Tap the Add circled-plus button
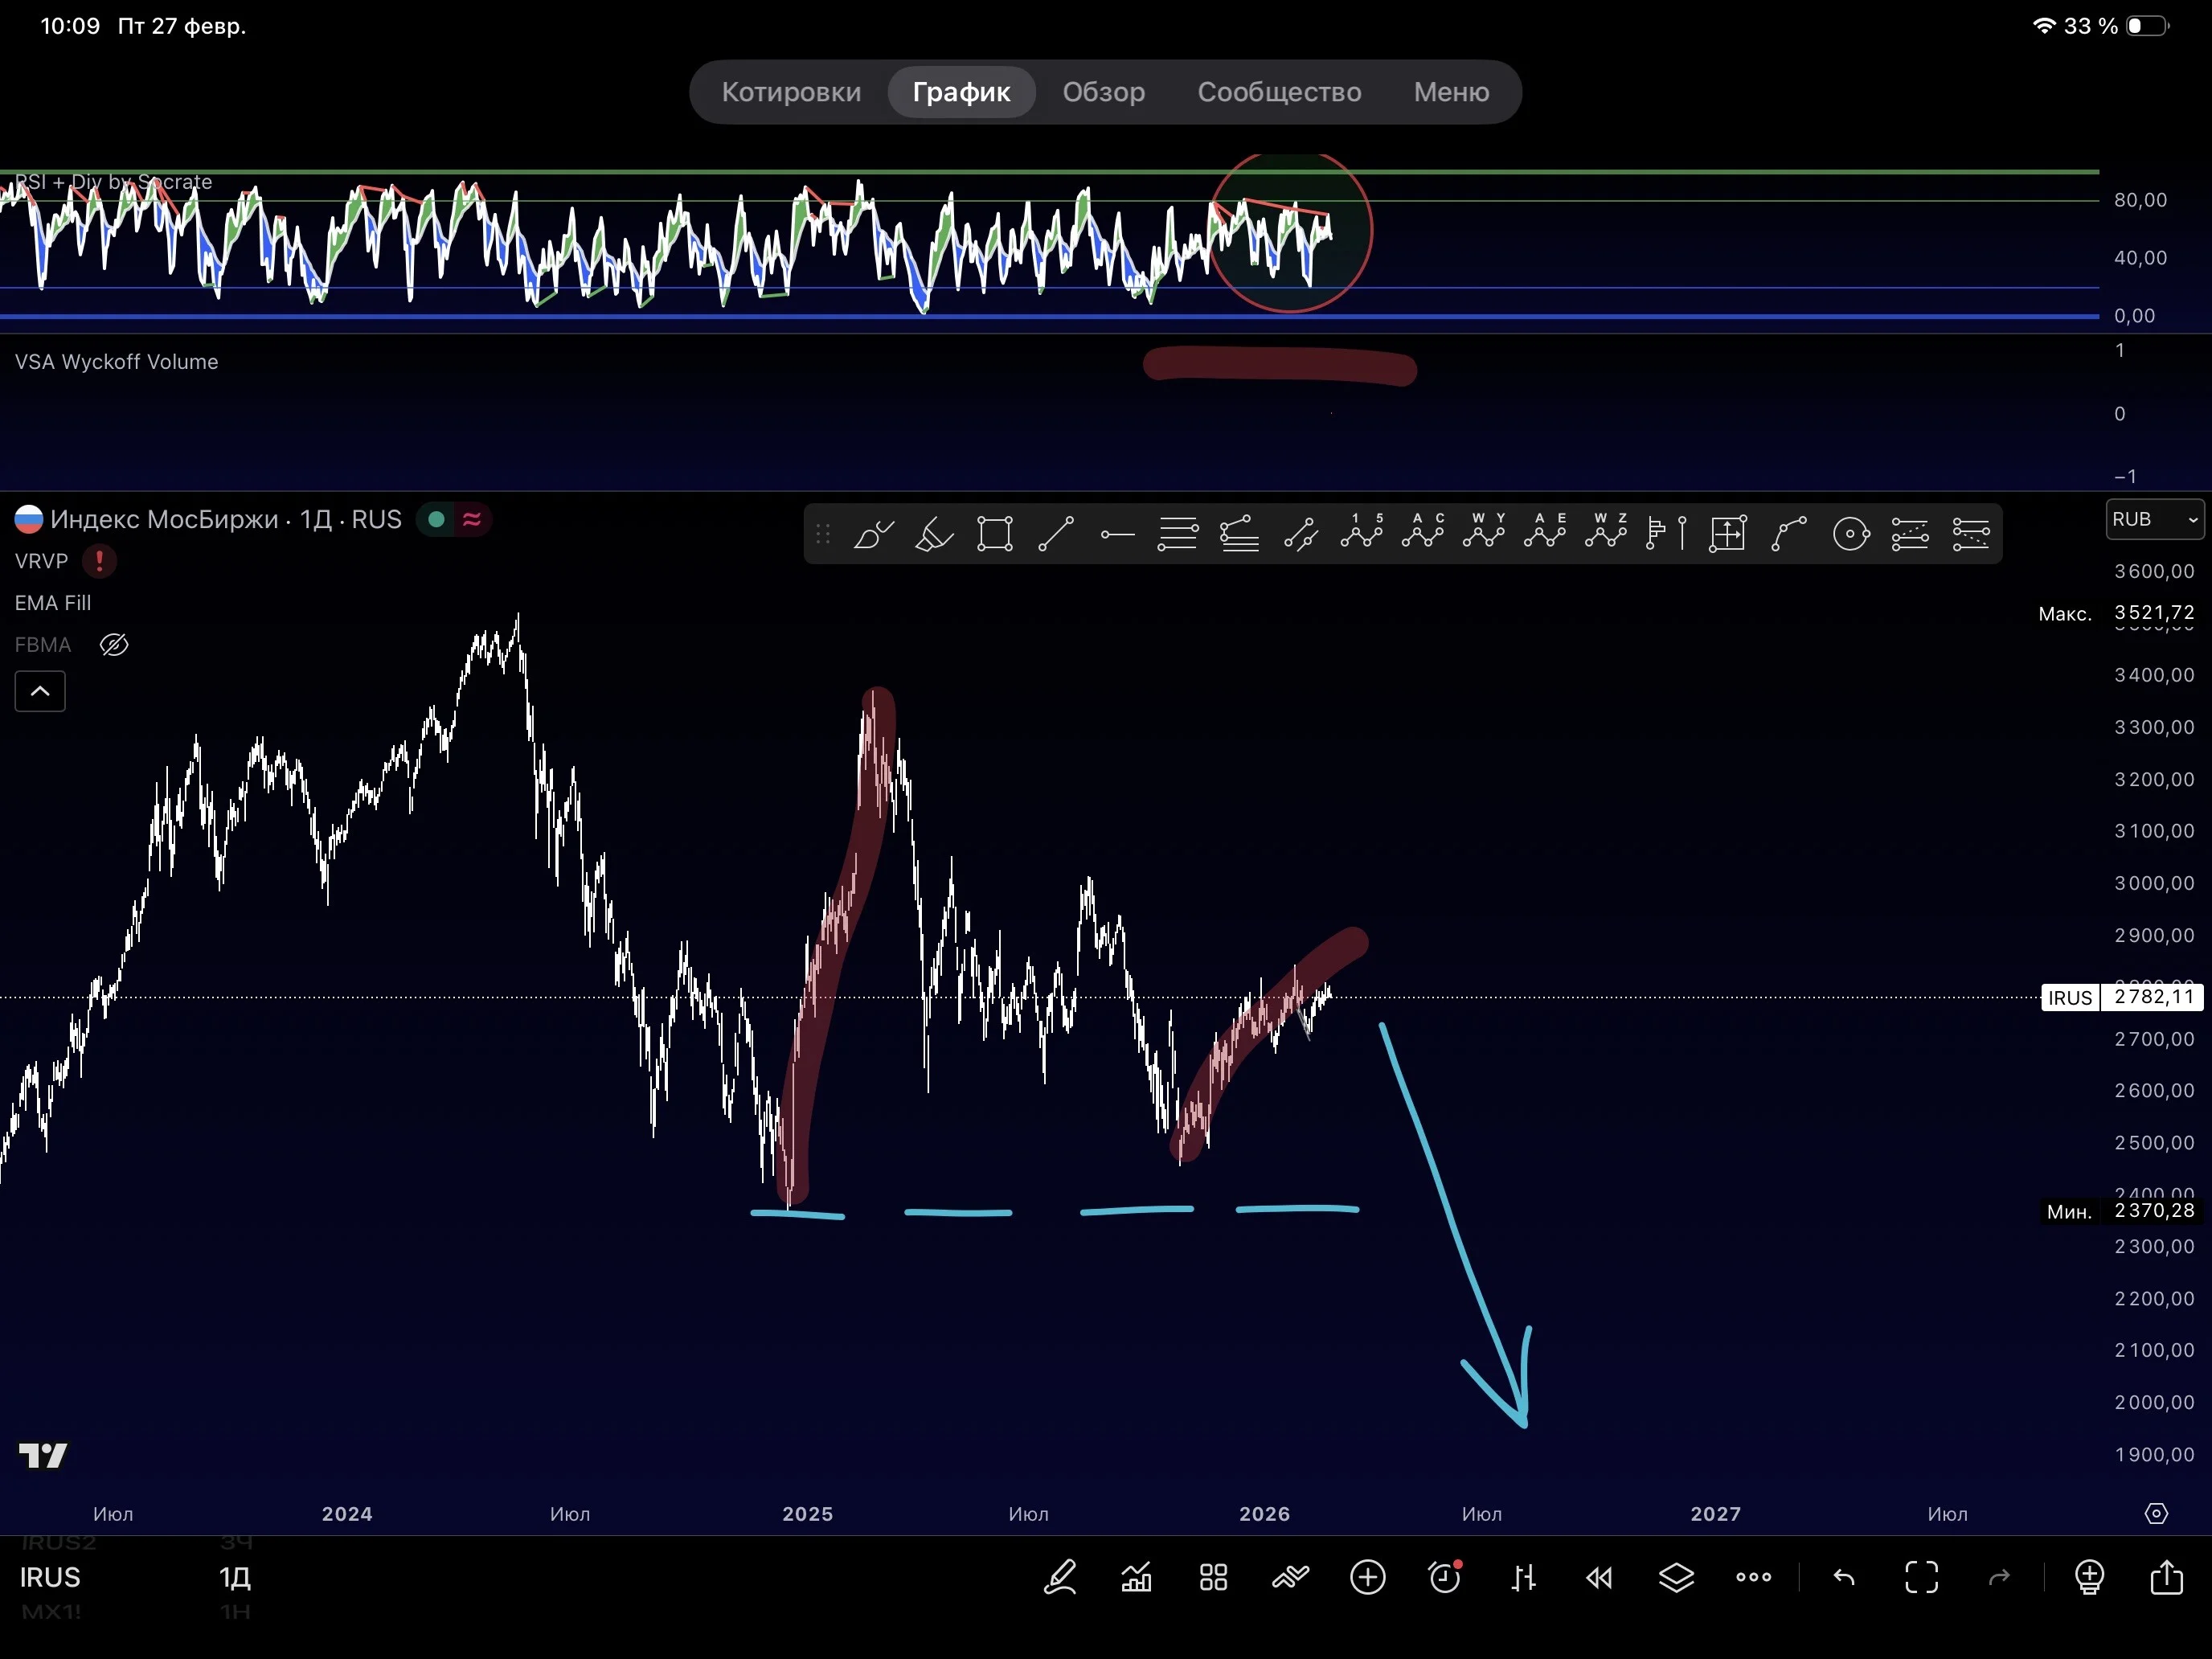2212x1659 pixels. click(x=1367, y=1577)
